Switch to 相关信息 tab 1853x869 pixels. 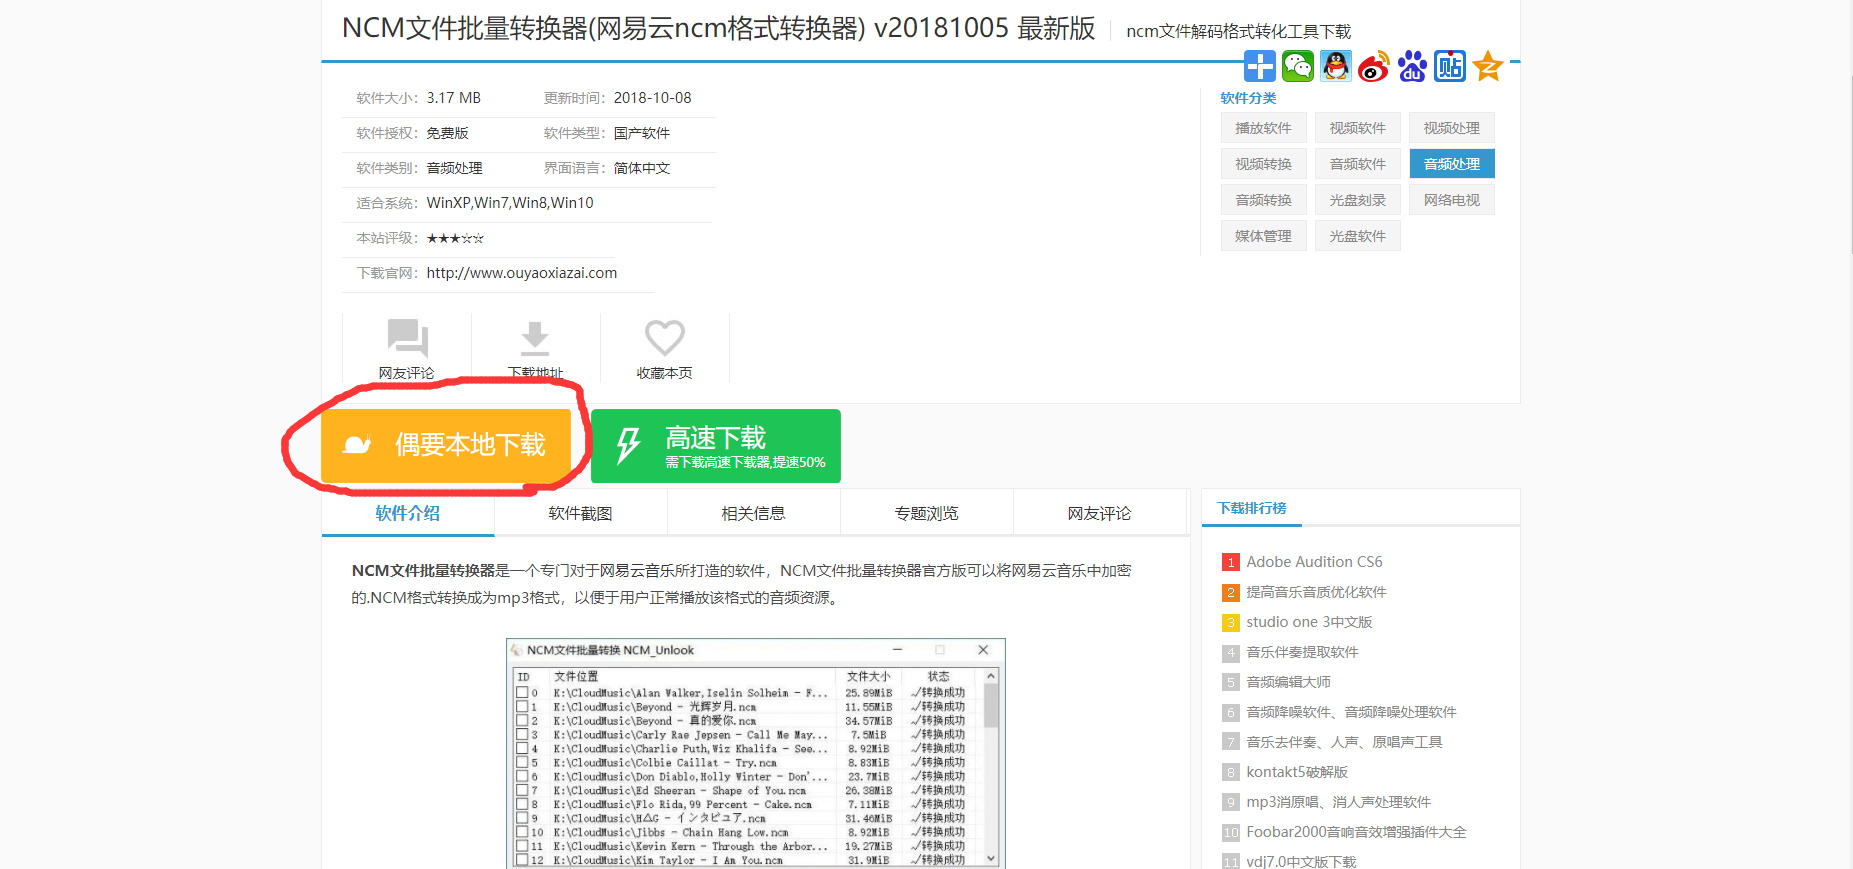754,513
